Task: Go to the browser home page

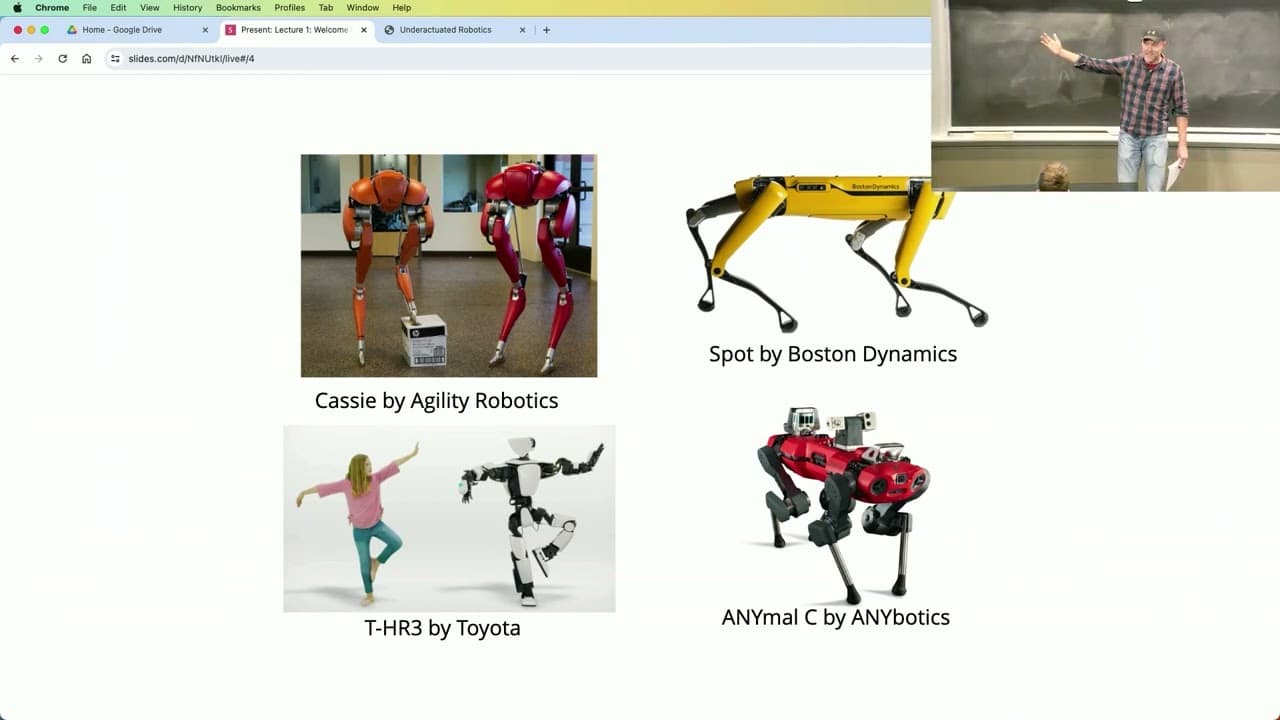Action: point(87,59)
